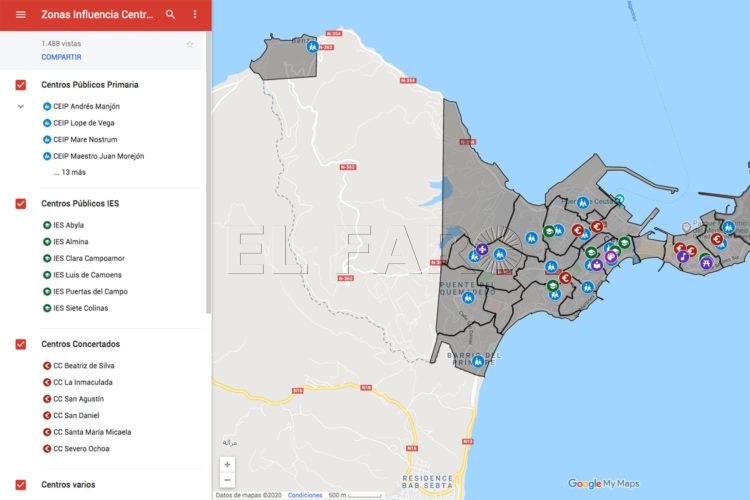Image resolution: width=750 pixels, height=500 pixels.
Task: Select CEIP Lope de Vega in list
Action: click(82, 123)
